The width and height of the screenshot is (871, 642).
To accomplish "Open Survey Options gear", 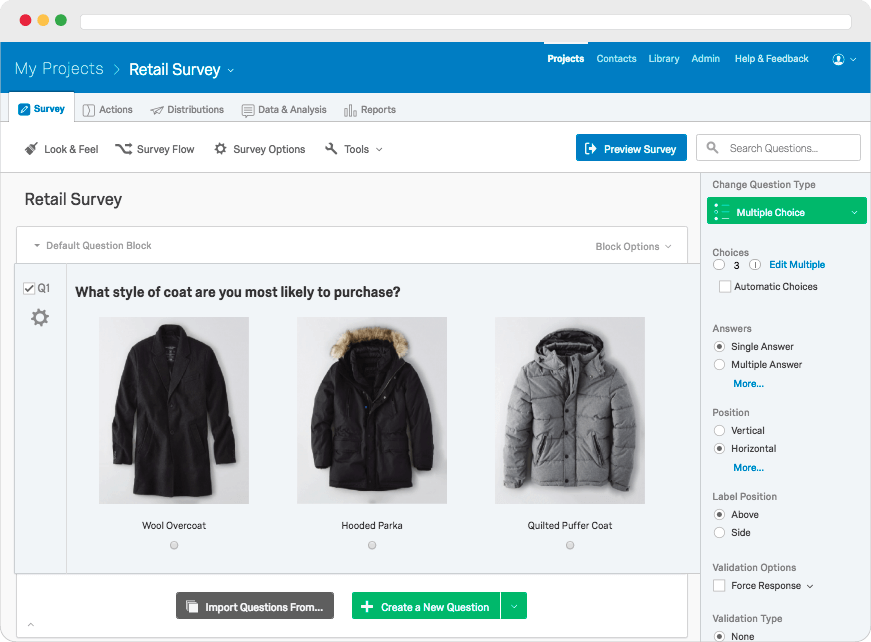I will coord(260,149).
